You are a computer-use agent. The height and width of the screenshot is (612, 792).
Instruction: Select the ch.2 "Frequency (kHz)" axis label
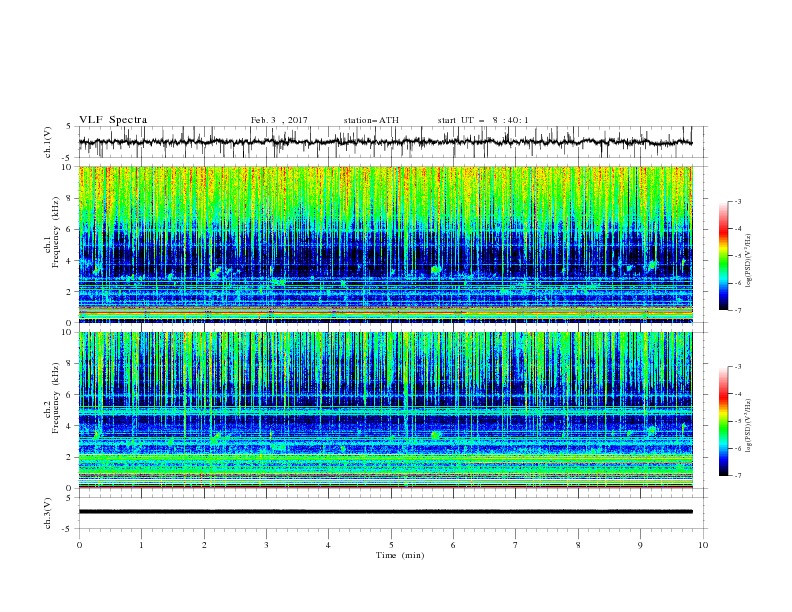[x=56, y=397]
